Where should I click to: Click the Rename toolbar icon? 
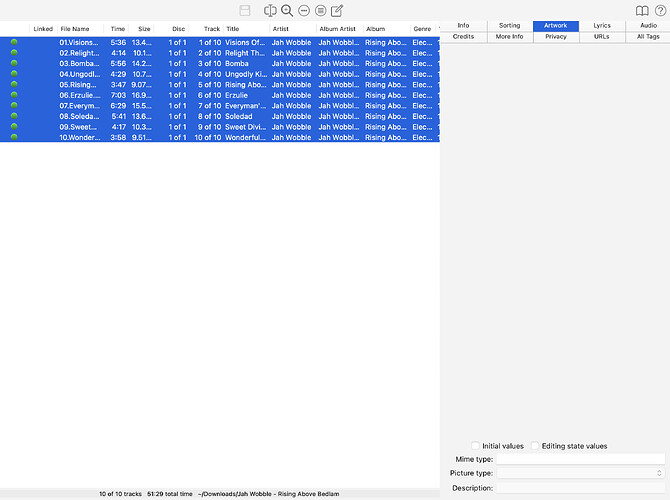[270, 10]
